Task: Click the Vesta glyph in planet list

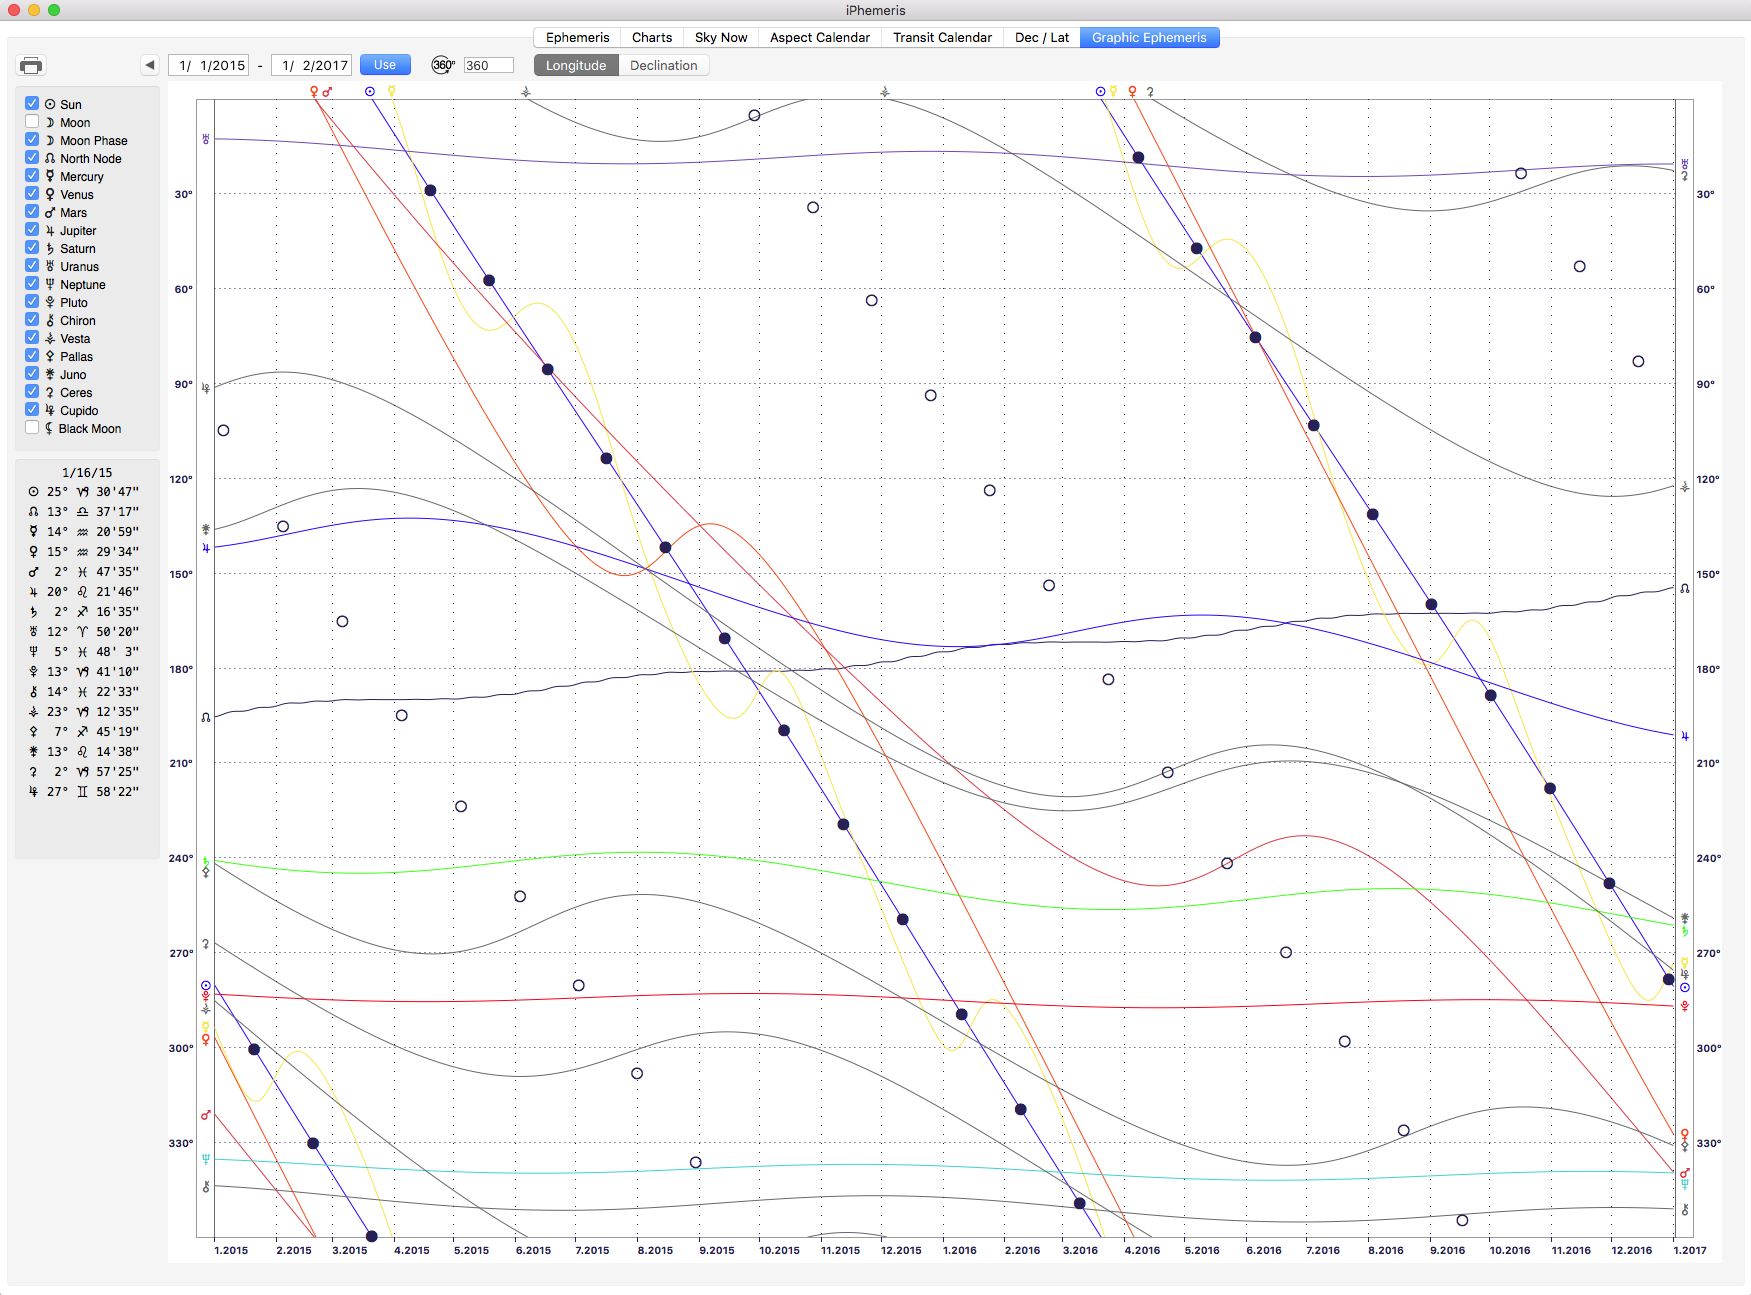Action: click(50, 338)
